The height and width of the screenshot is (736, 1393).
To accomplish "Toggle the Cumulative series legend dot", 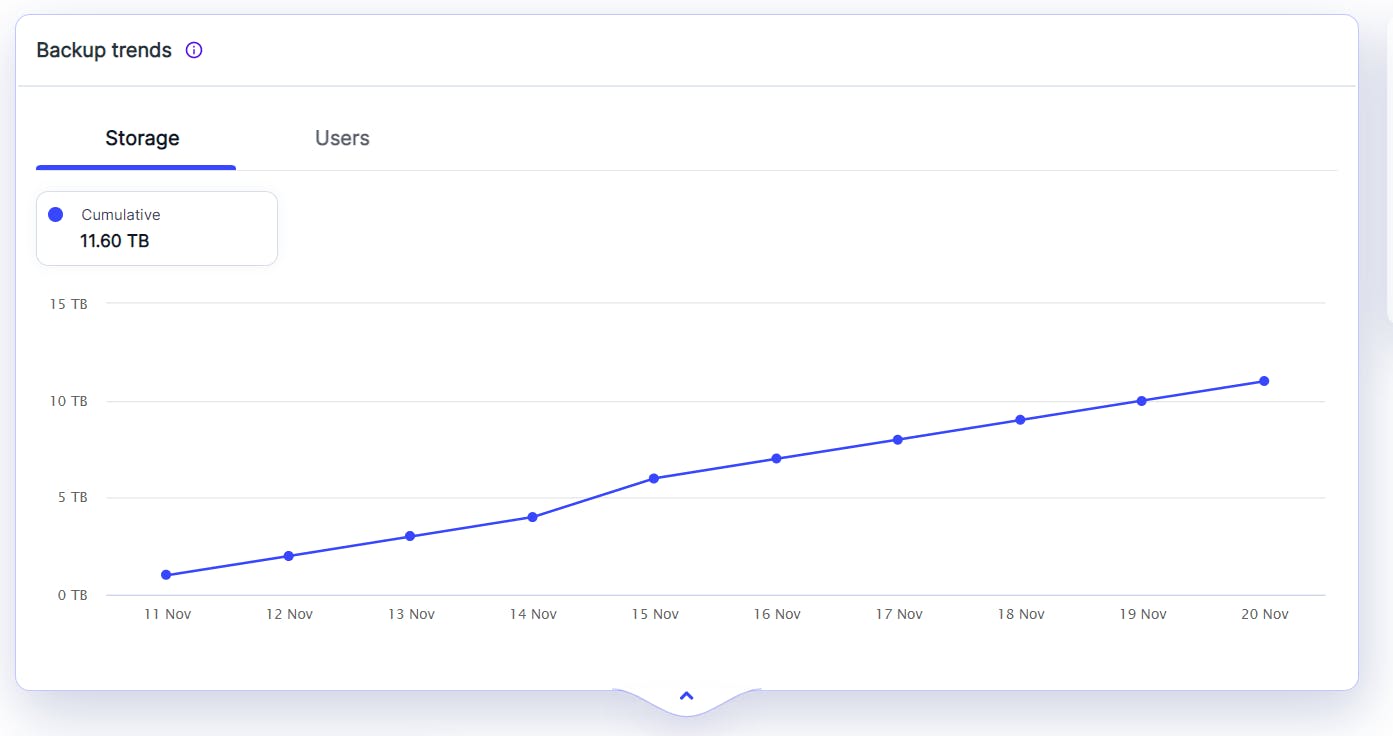I will click(56, 215).
